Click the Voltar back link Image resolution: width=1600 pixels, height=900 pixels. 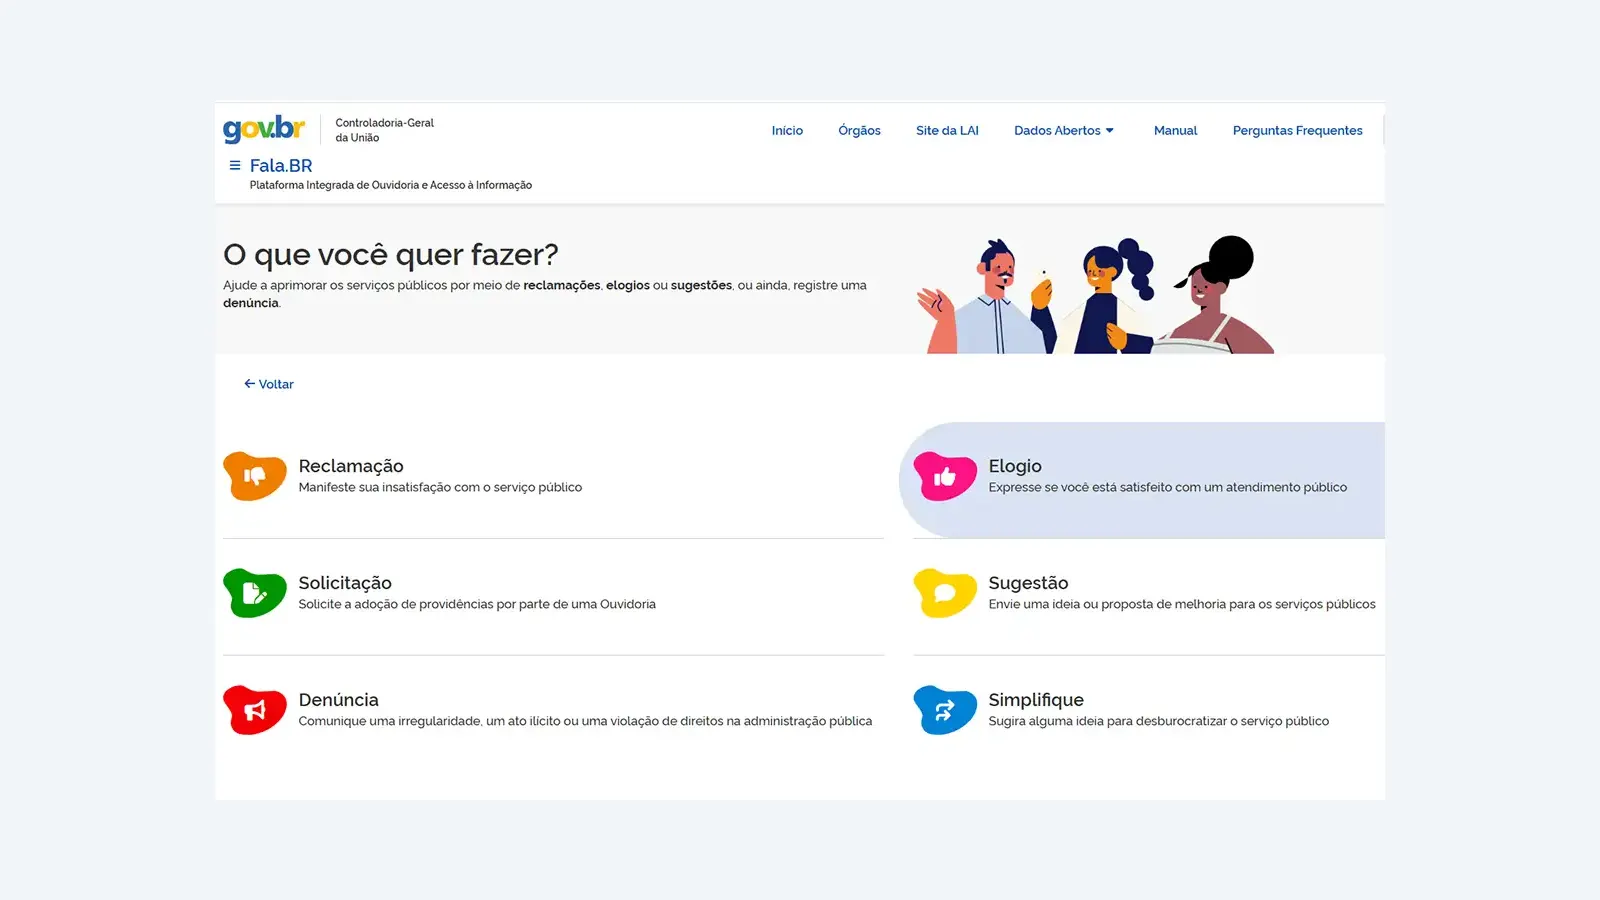tap(269, 384)
